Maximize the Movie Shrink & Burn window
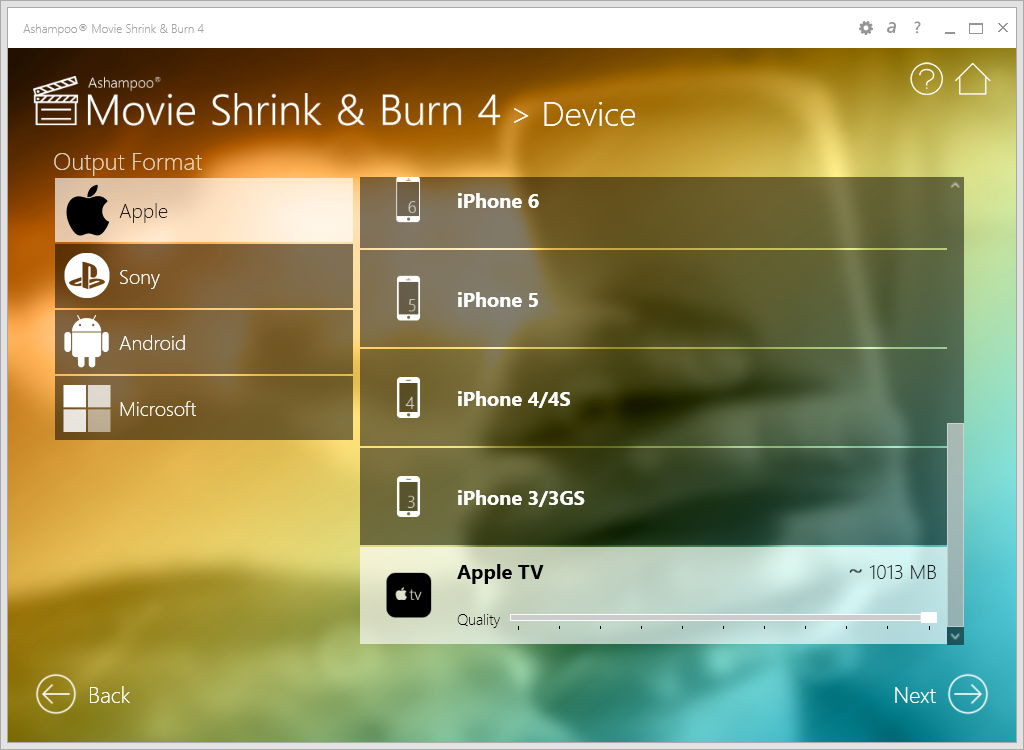 (976, 28)
